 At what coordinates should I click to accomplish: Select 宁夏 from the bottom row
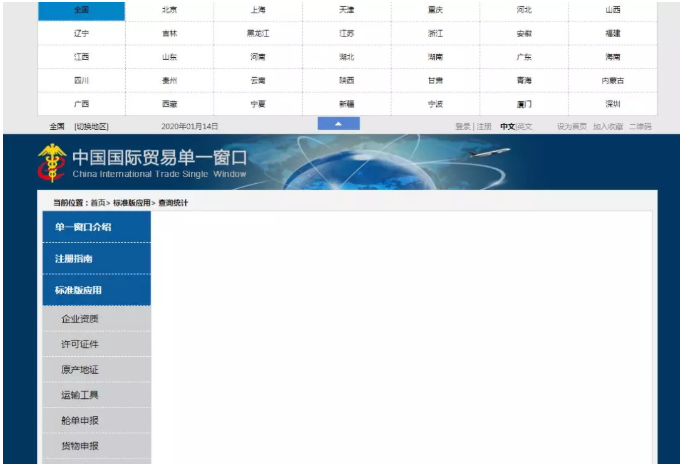(x=258, y=104)
